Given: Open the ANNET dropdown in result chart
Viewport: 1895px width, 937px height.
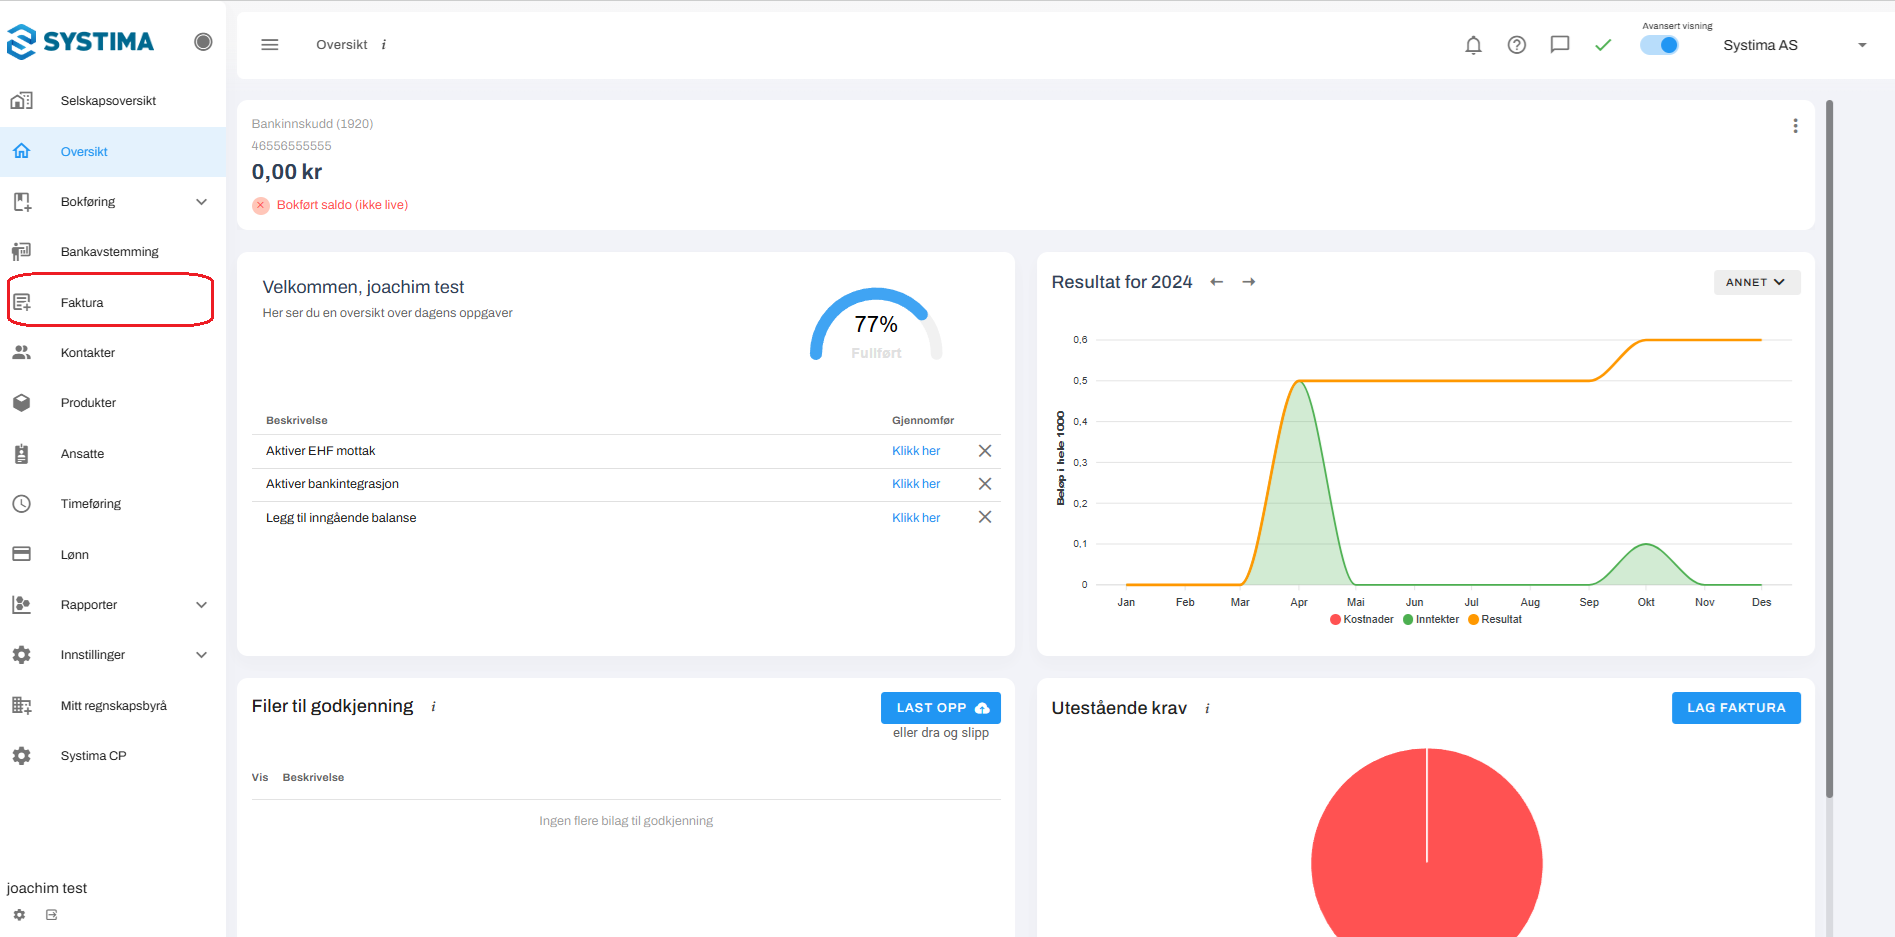Looking at the screenshot, I should coord(1756,282).
